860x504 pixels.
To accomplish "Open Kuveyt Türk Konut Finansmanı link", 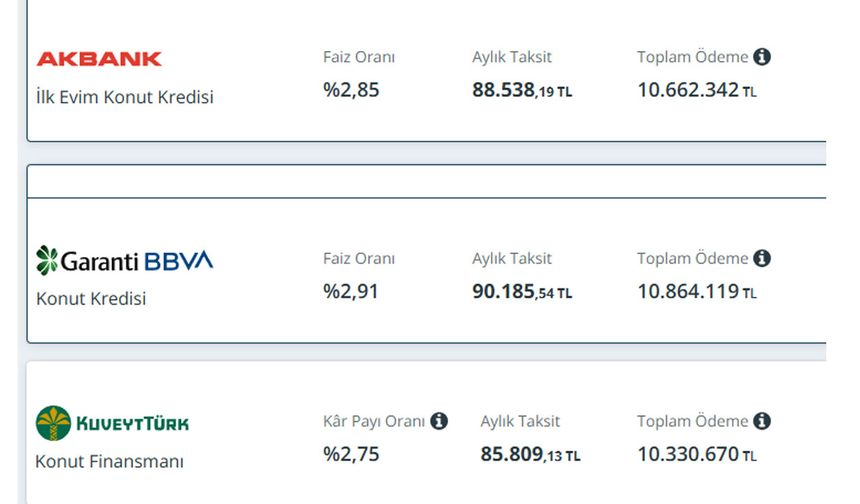I will (x=109, y=462).
